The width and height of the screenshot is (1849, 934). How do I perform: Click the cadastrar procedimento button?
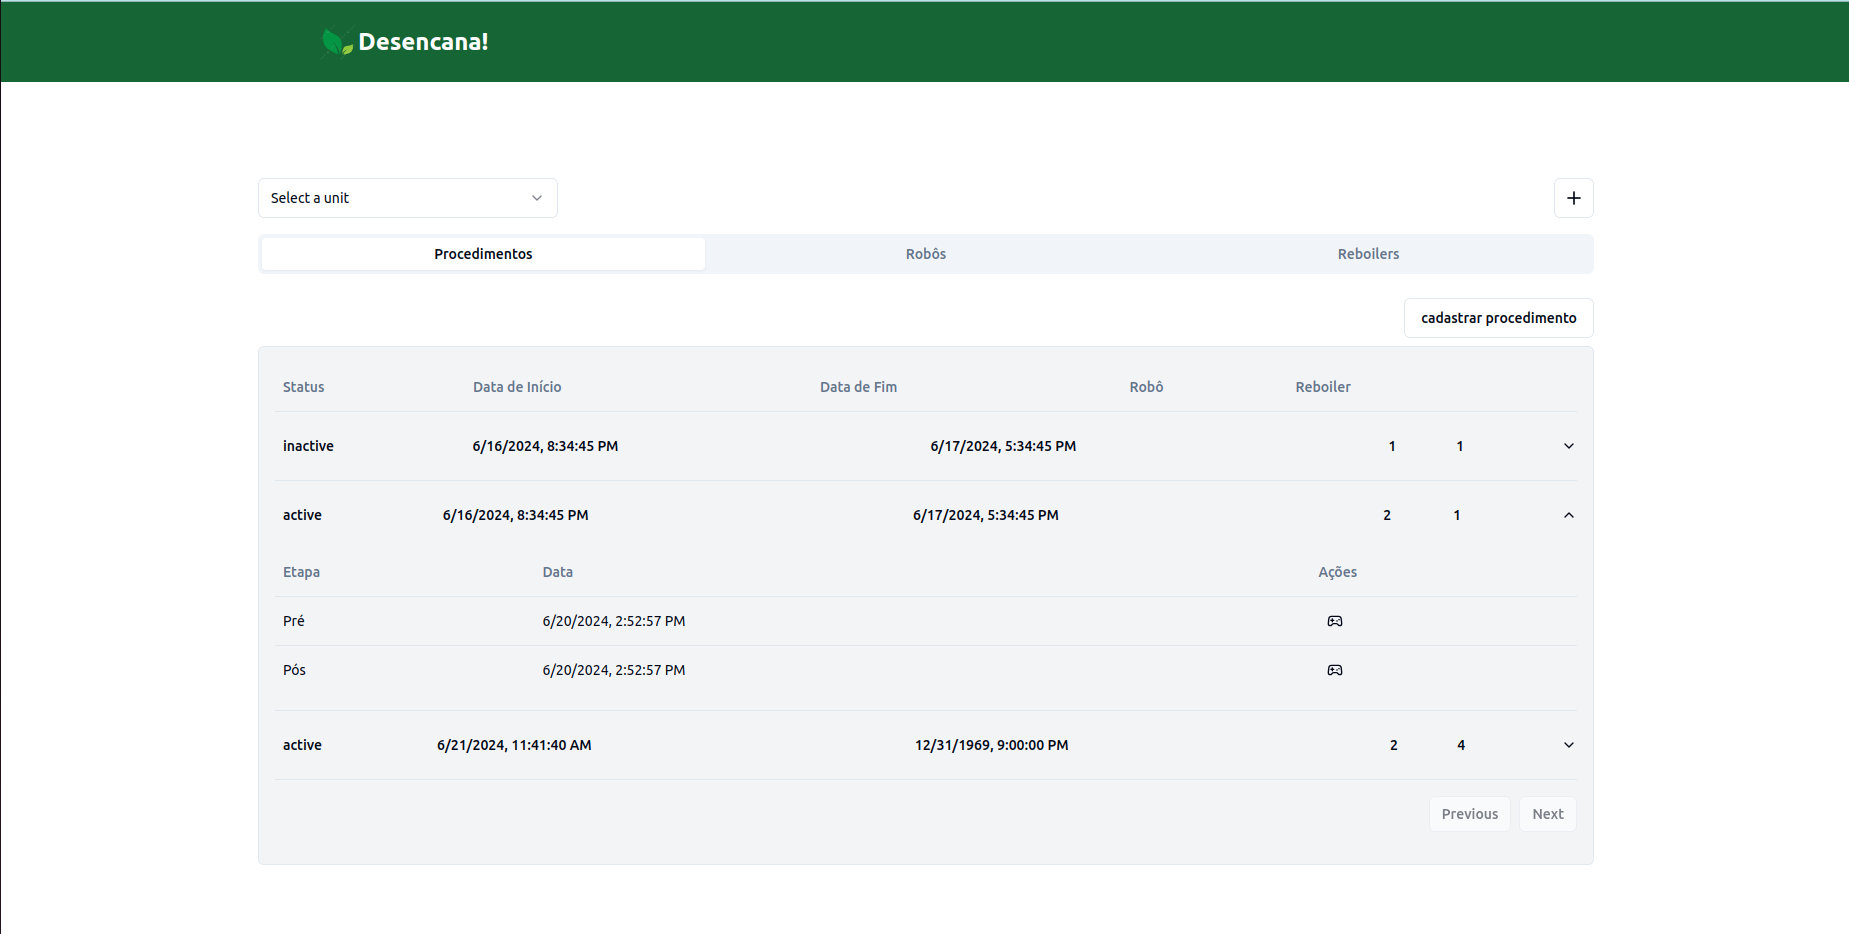pyautogui.click(x=1498, y=318)
